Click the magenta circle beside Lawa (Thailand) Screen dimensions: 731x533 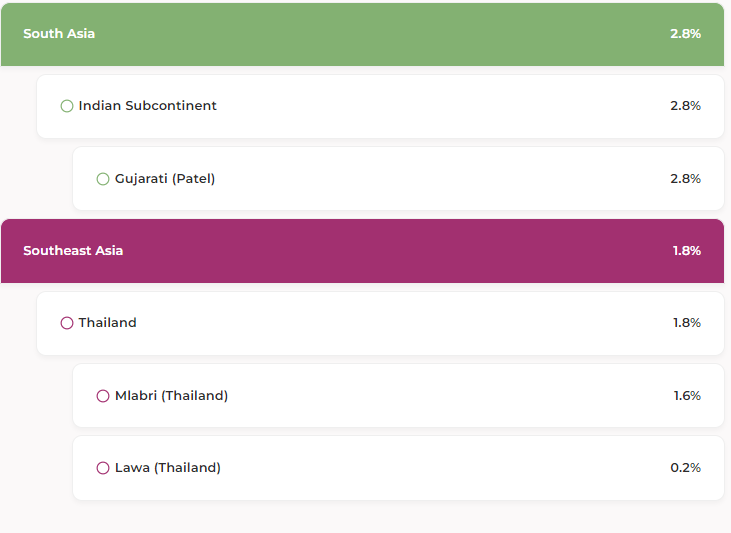pyautogui.click(x=103, y=468)
